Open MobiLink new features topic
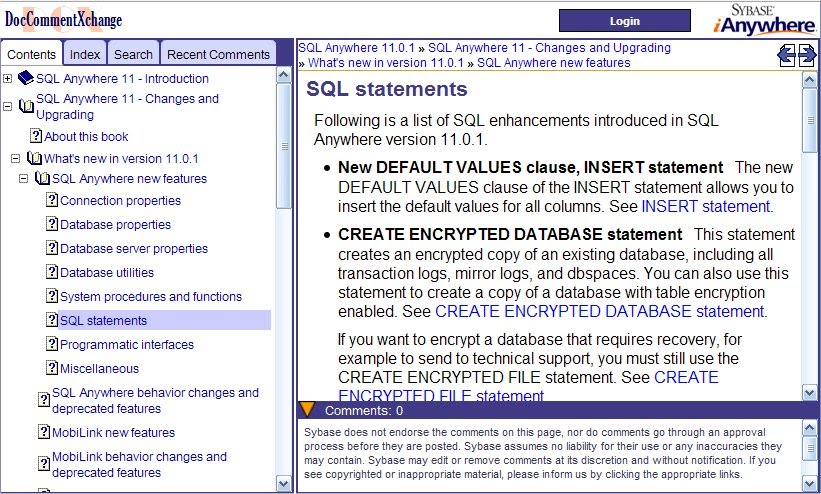Viewport: 821px width, 494px height. coord(113,432)
